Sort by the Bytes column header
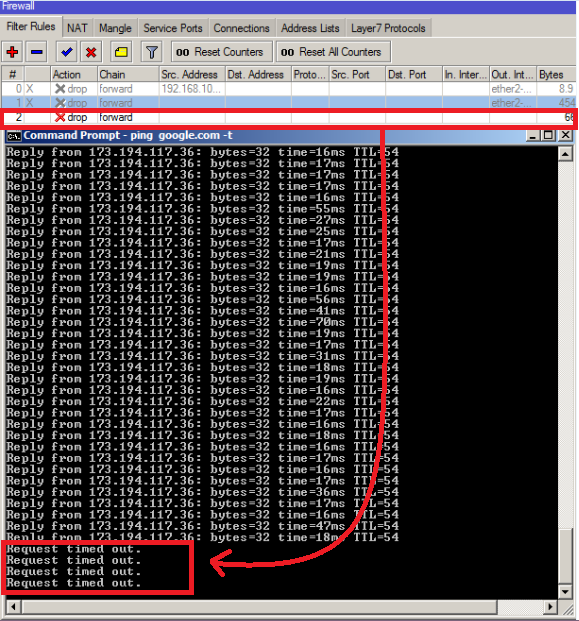Screen dimensions: 579x621 556,74
